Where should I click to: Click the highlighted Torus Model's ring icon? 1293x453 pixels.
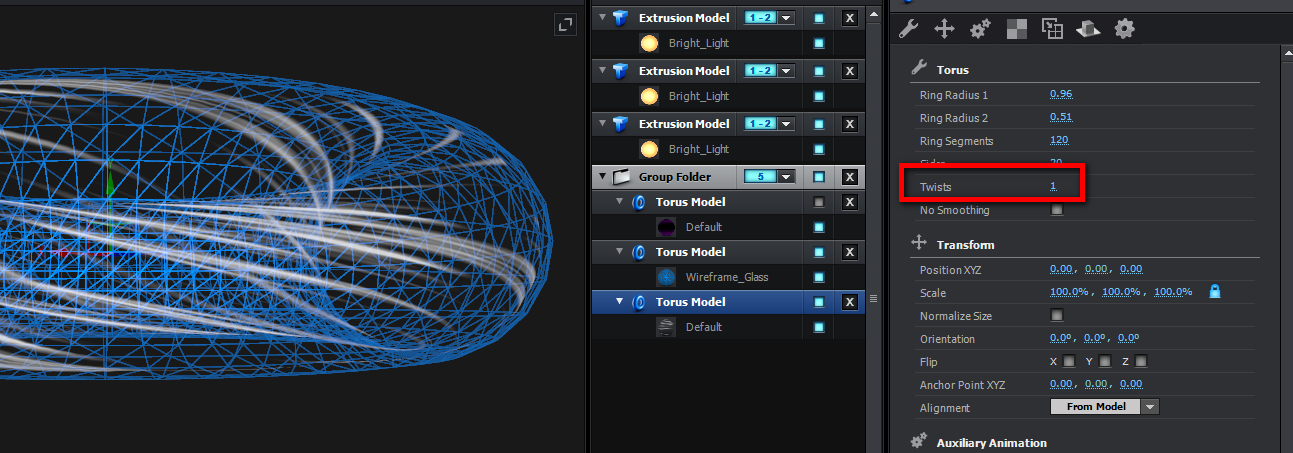(640, 302)
